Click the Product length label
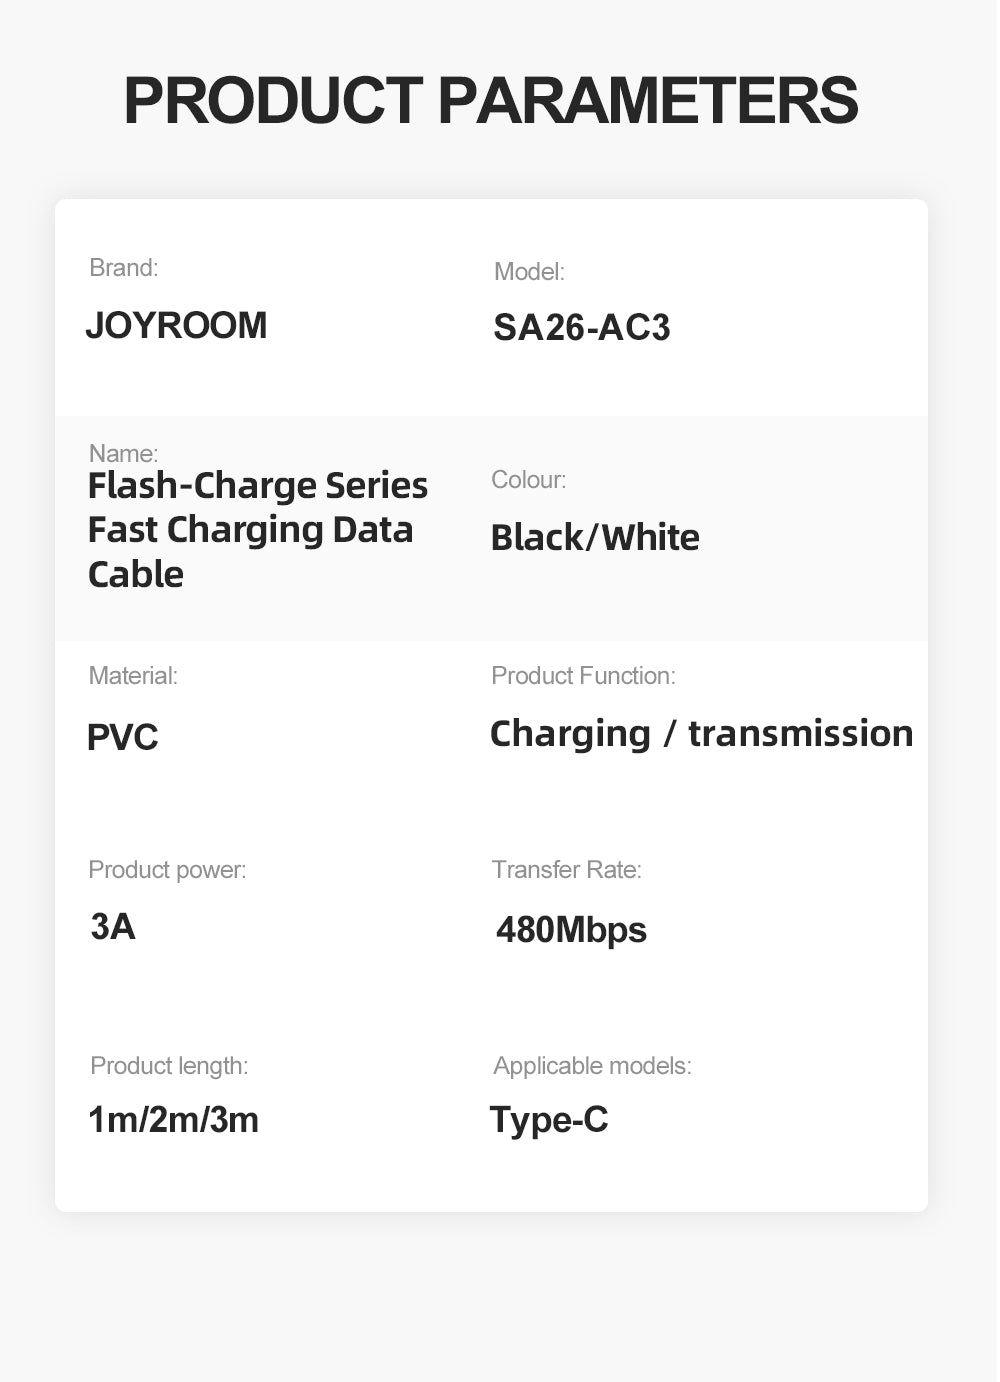 click(x=169, y=1066)
